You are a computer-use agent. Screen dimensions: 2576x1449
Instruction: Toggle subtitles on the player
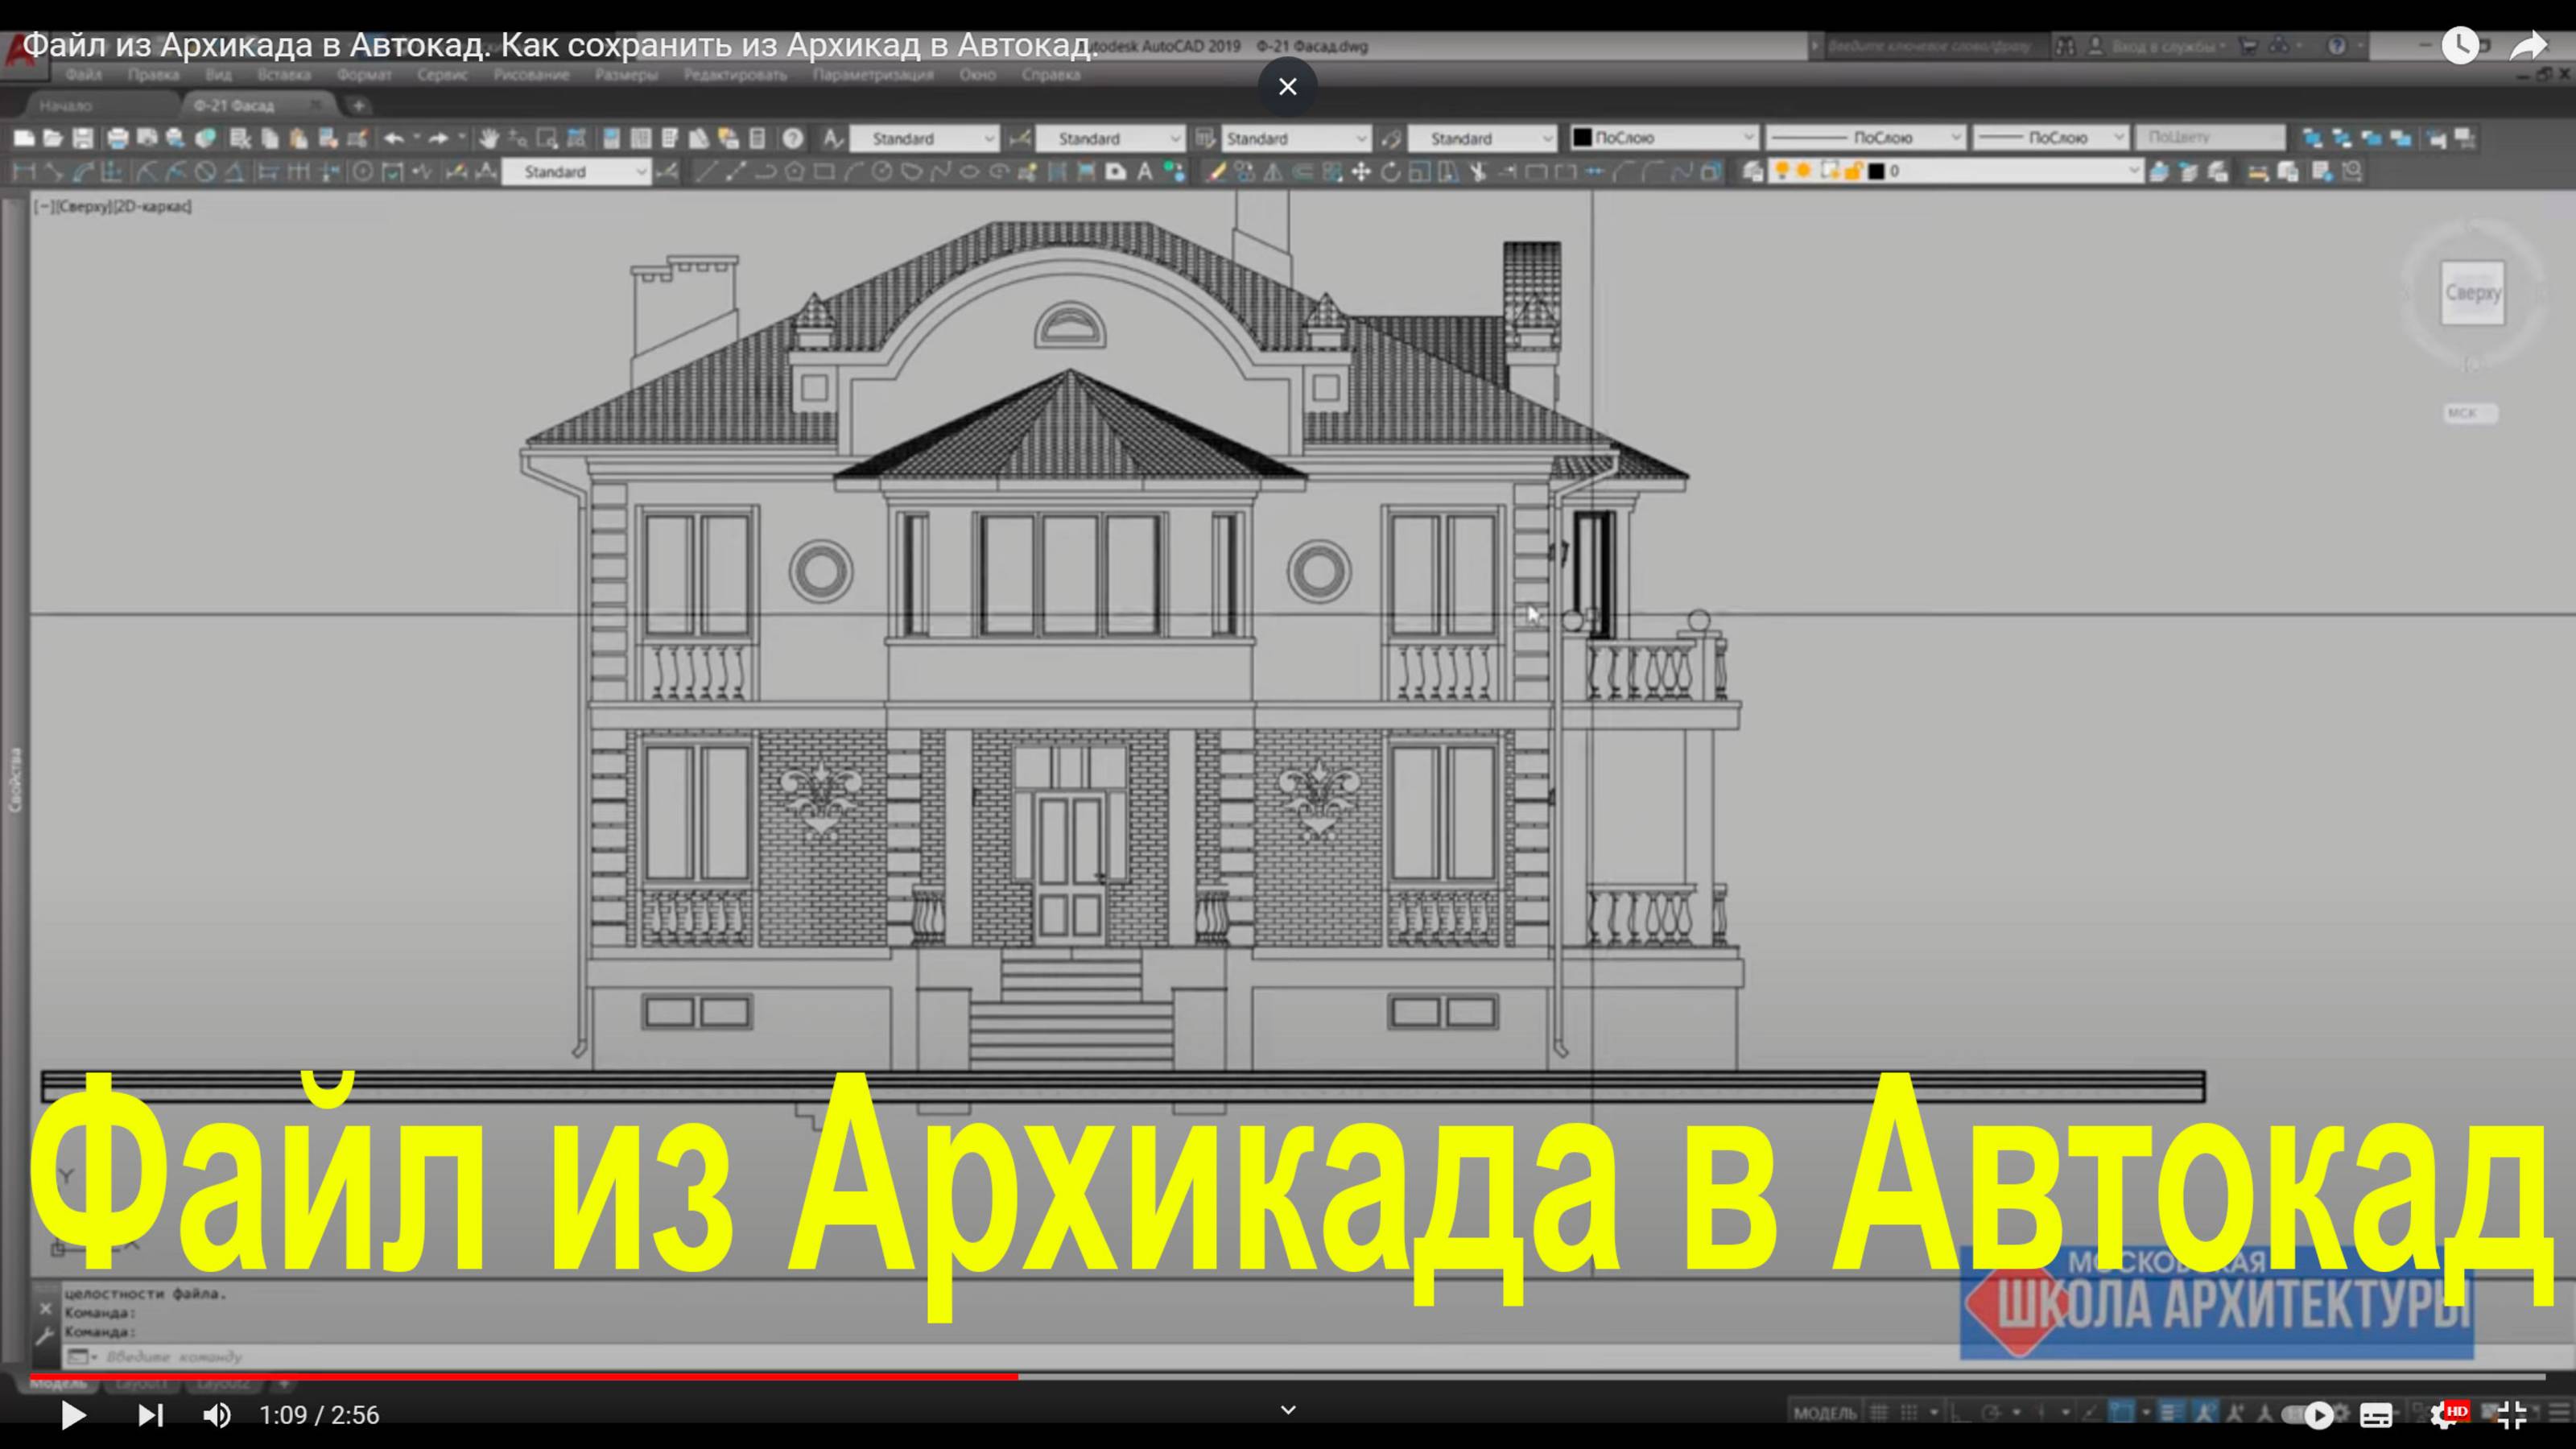pos(2376,1415)
